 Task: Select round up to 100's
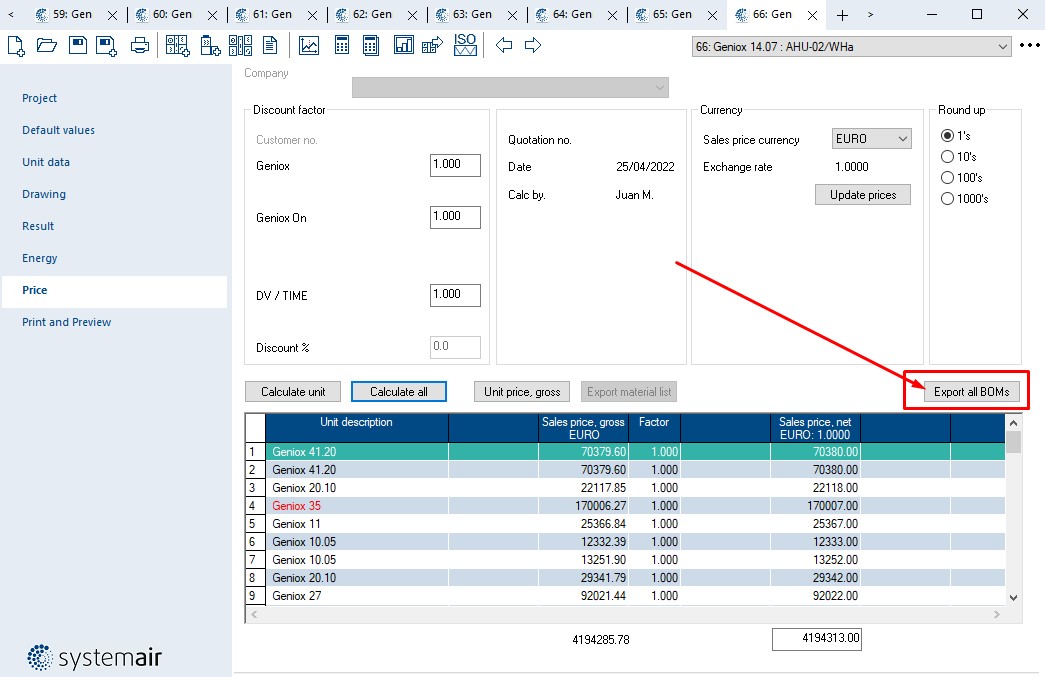point(947,178)
